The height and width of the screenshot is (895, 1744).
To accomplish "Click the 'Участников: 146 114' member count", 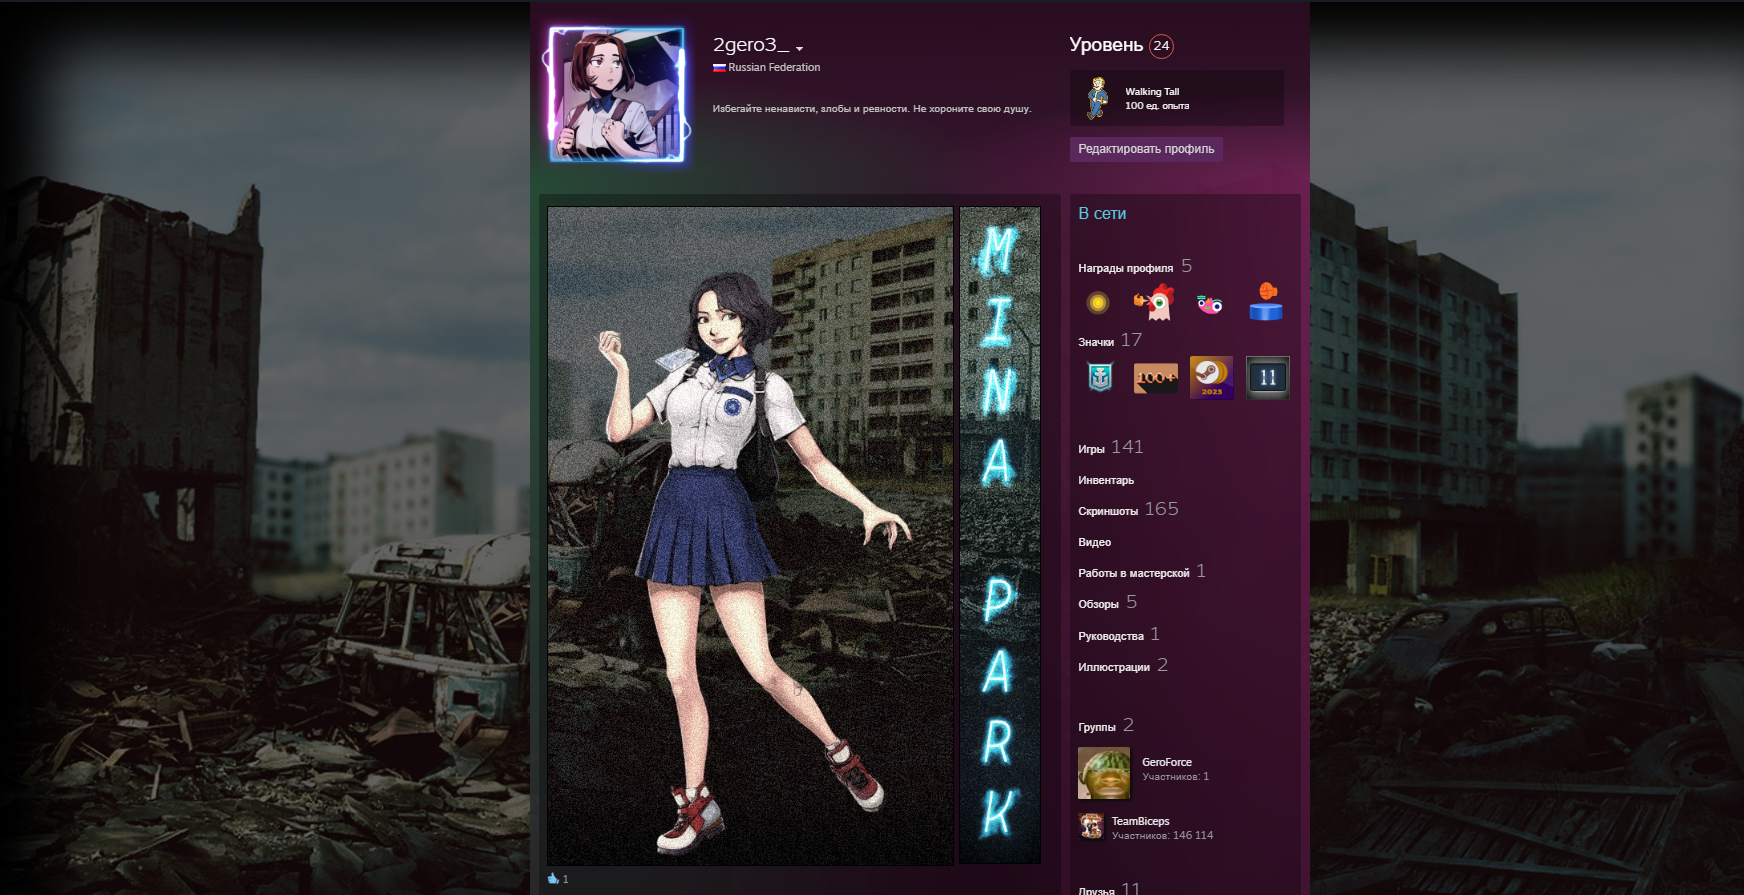I will 1162,836.
